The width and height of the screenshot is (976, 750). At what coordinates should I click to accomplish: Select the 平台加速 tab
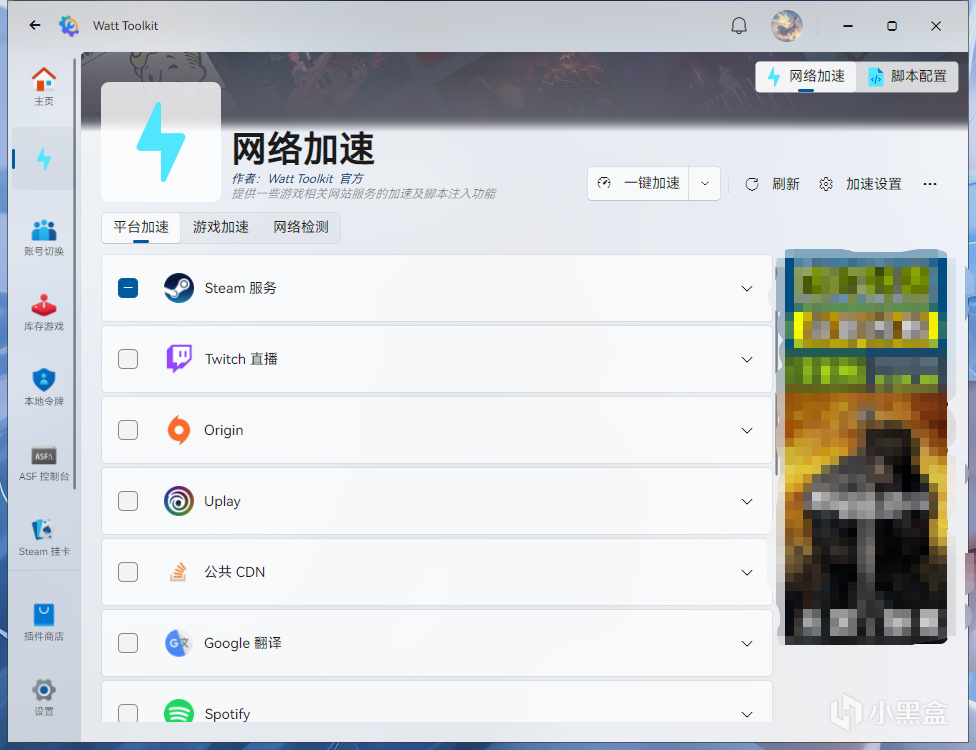(x=141, y=227)
